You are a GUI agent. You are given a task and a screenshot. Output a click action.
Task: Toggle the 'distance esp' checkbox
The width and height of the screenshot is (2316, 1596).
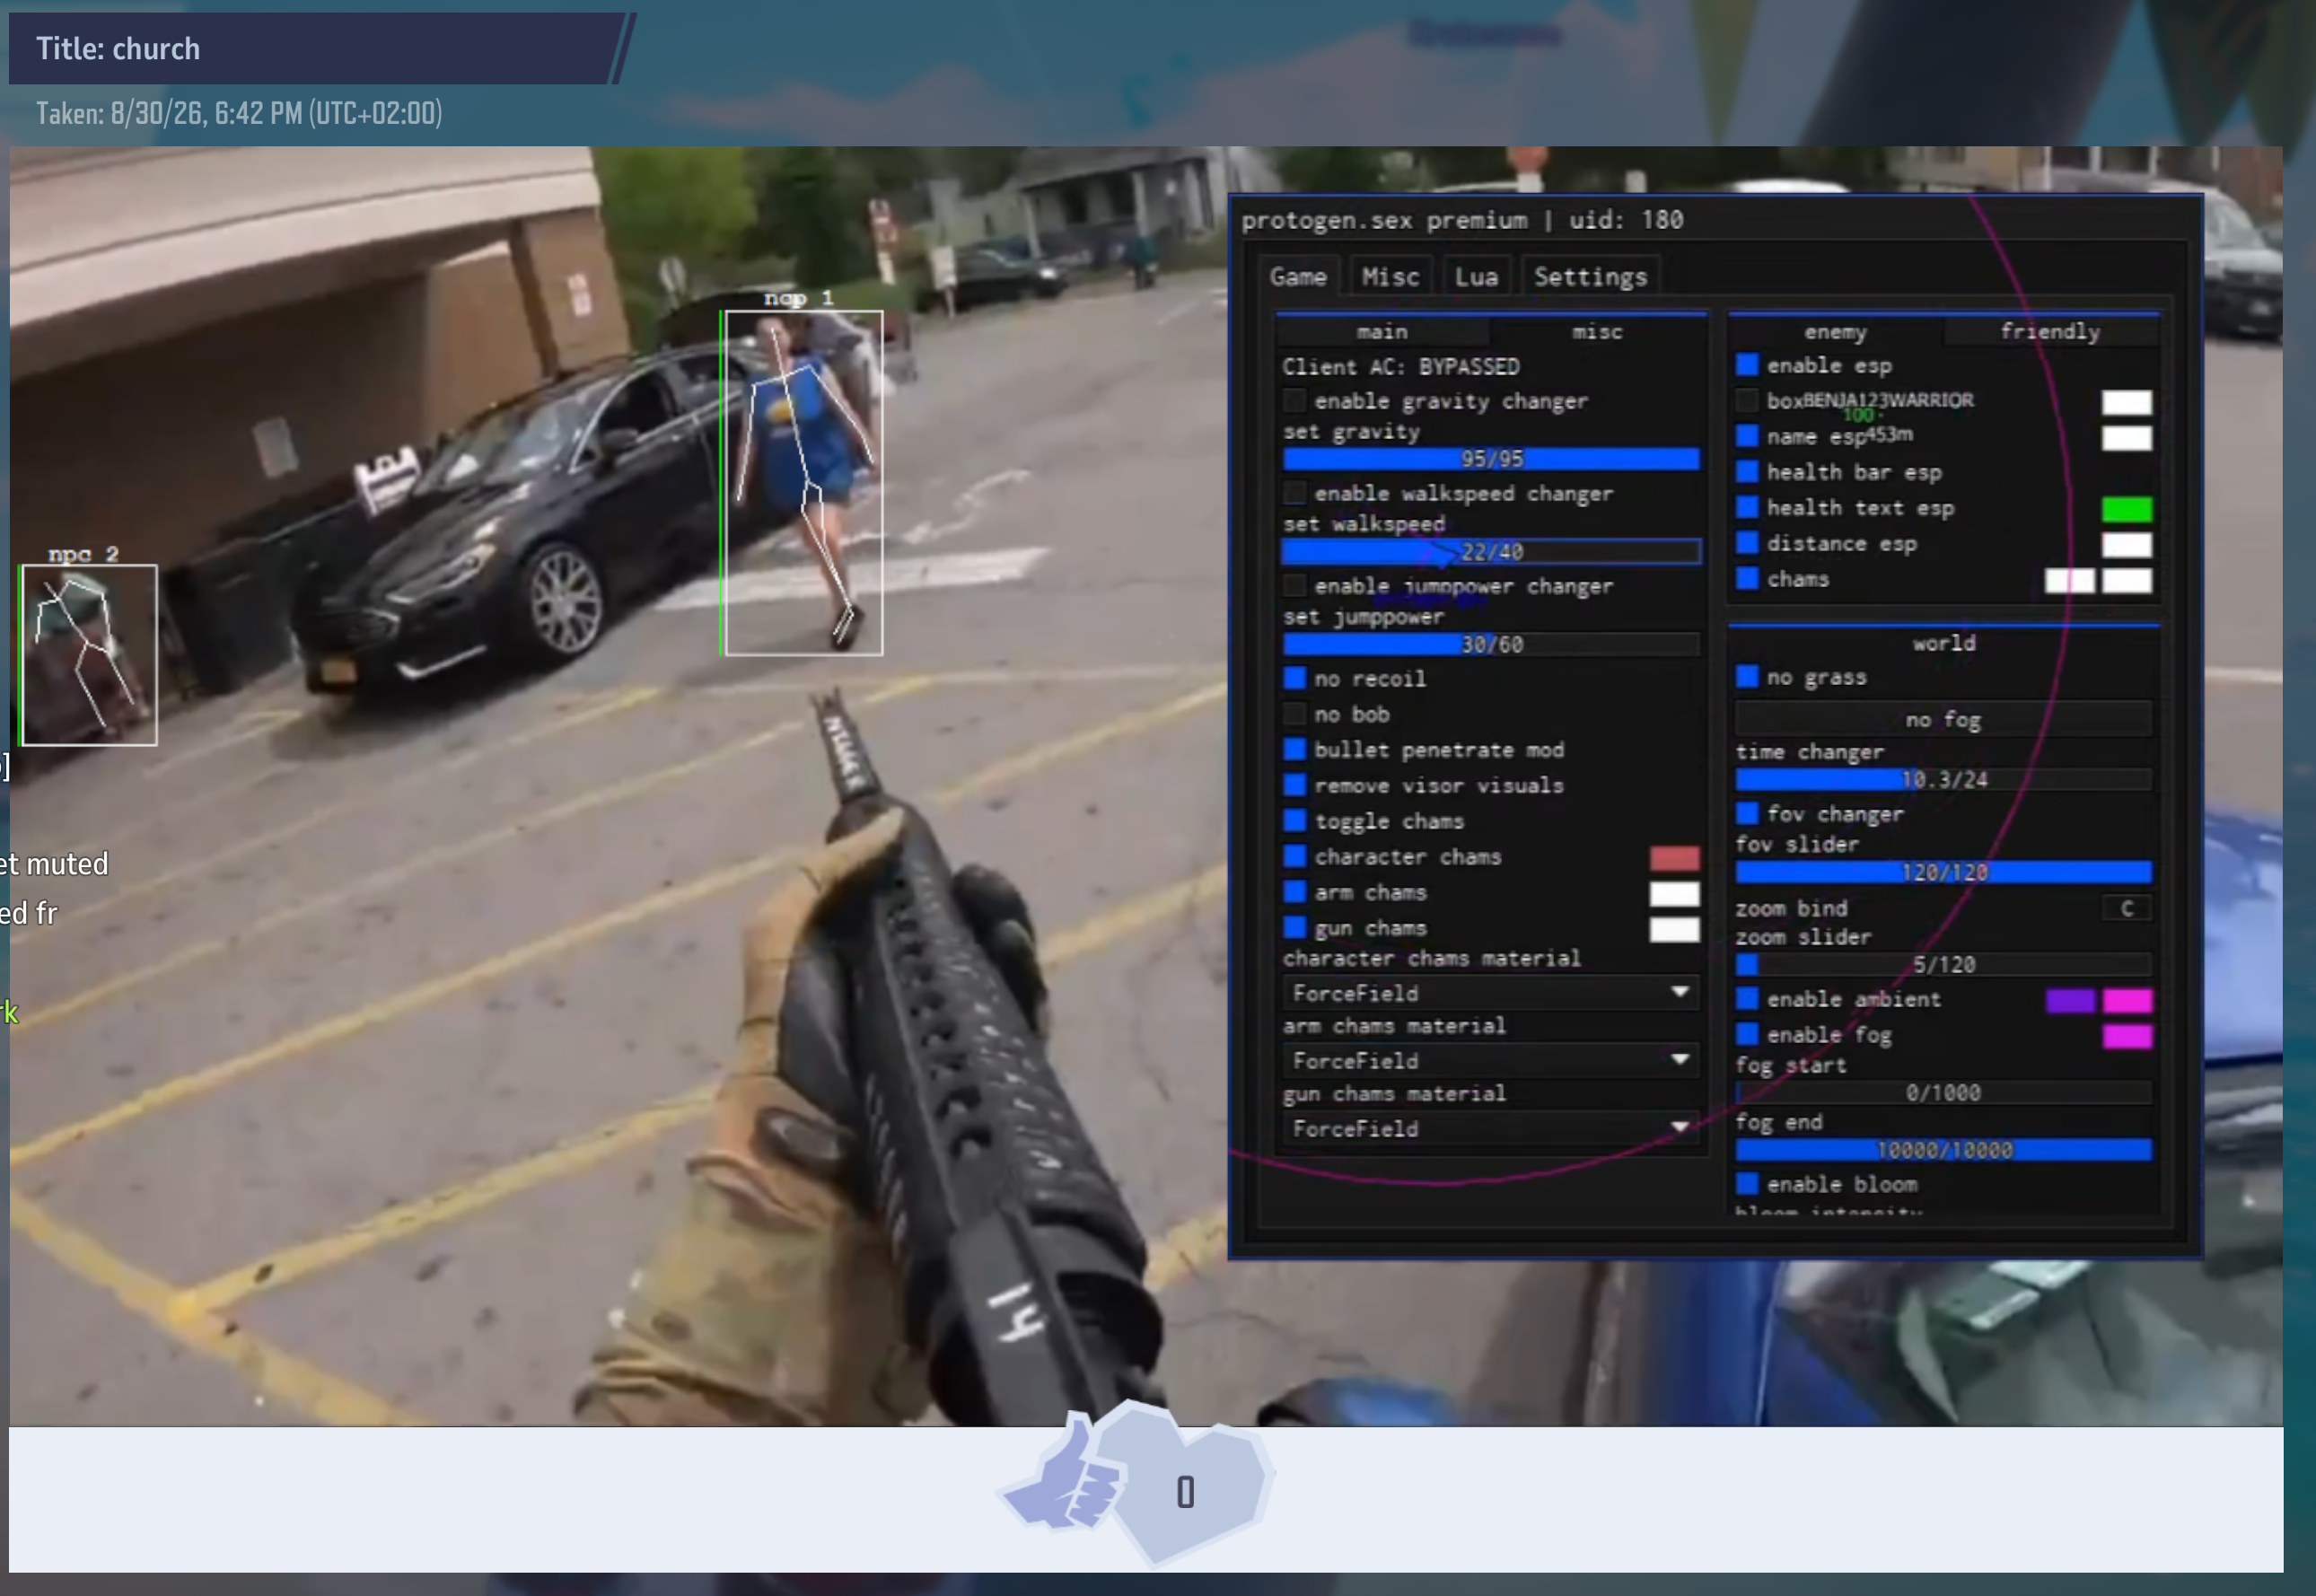[1747, 543]
